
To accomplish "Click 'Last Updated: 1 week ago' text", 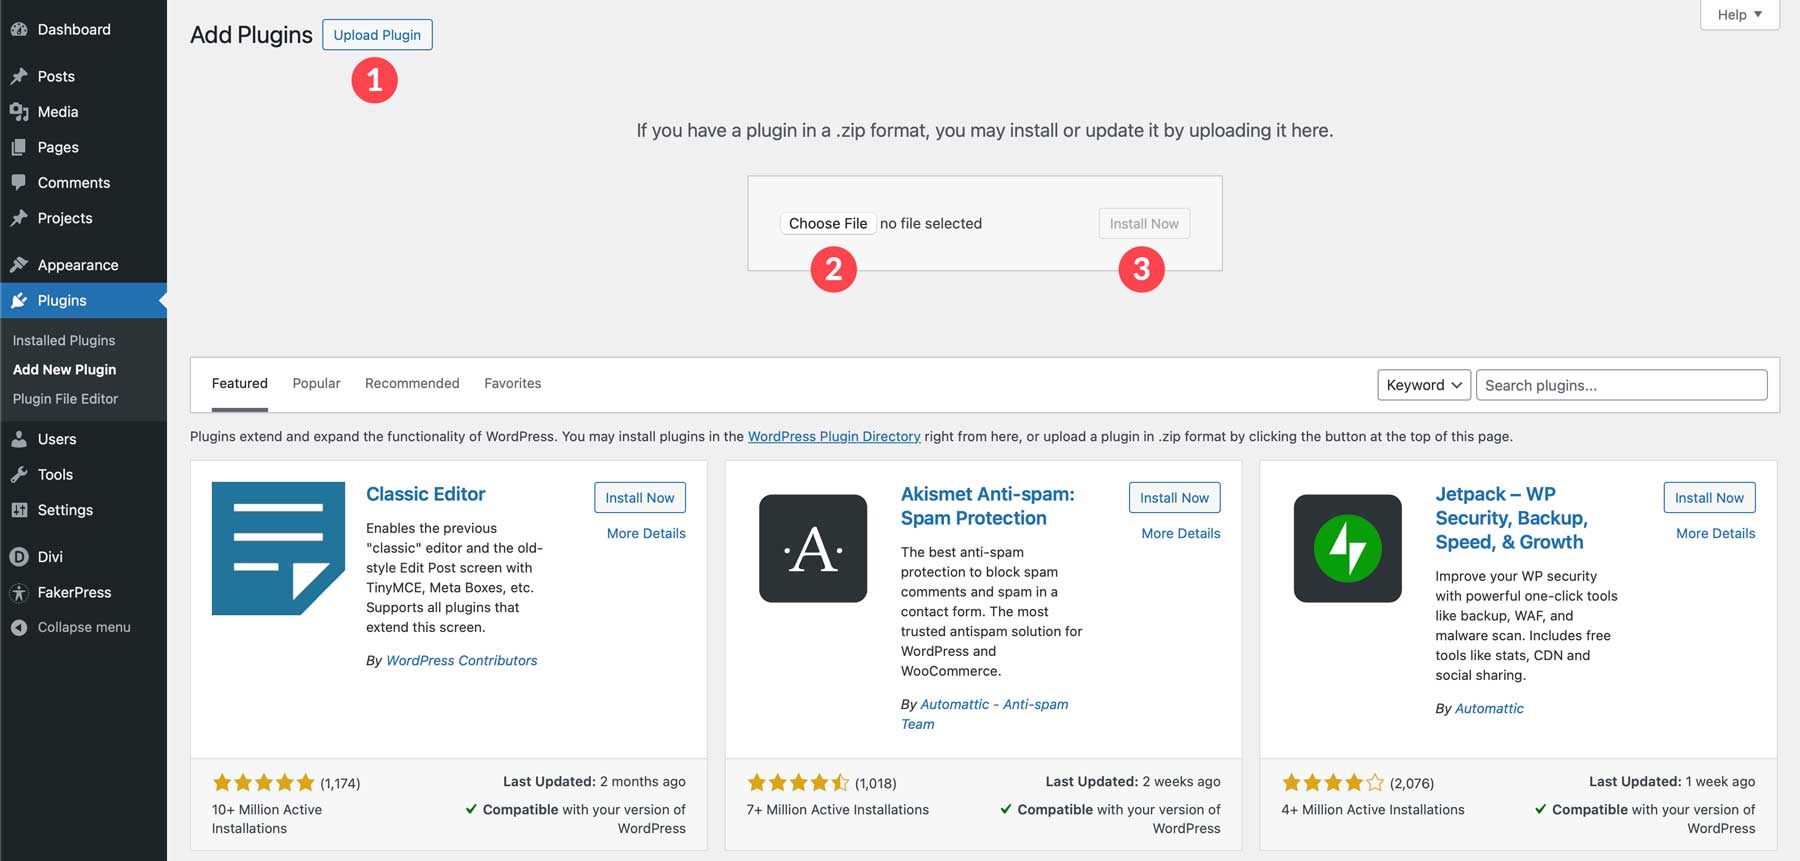I will pyautogui.click(x=1672, y=782).
